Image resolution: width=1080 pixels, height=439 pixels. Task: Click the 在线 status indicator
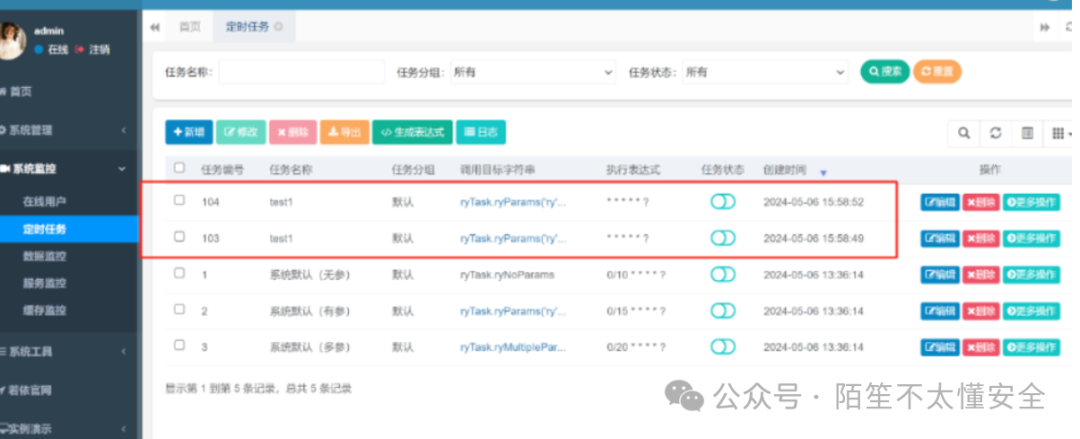pos(52,50)
